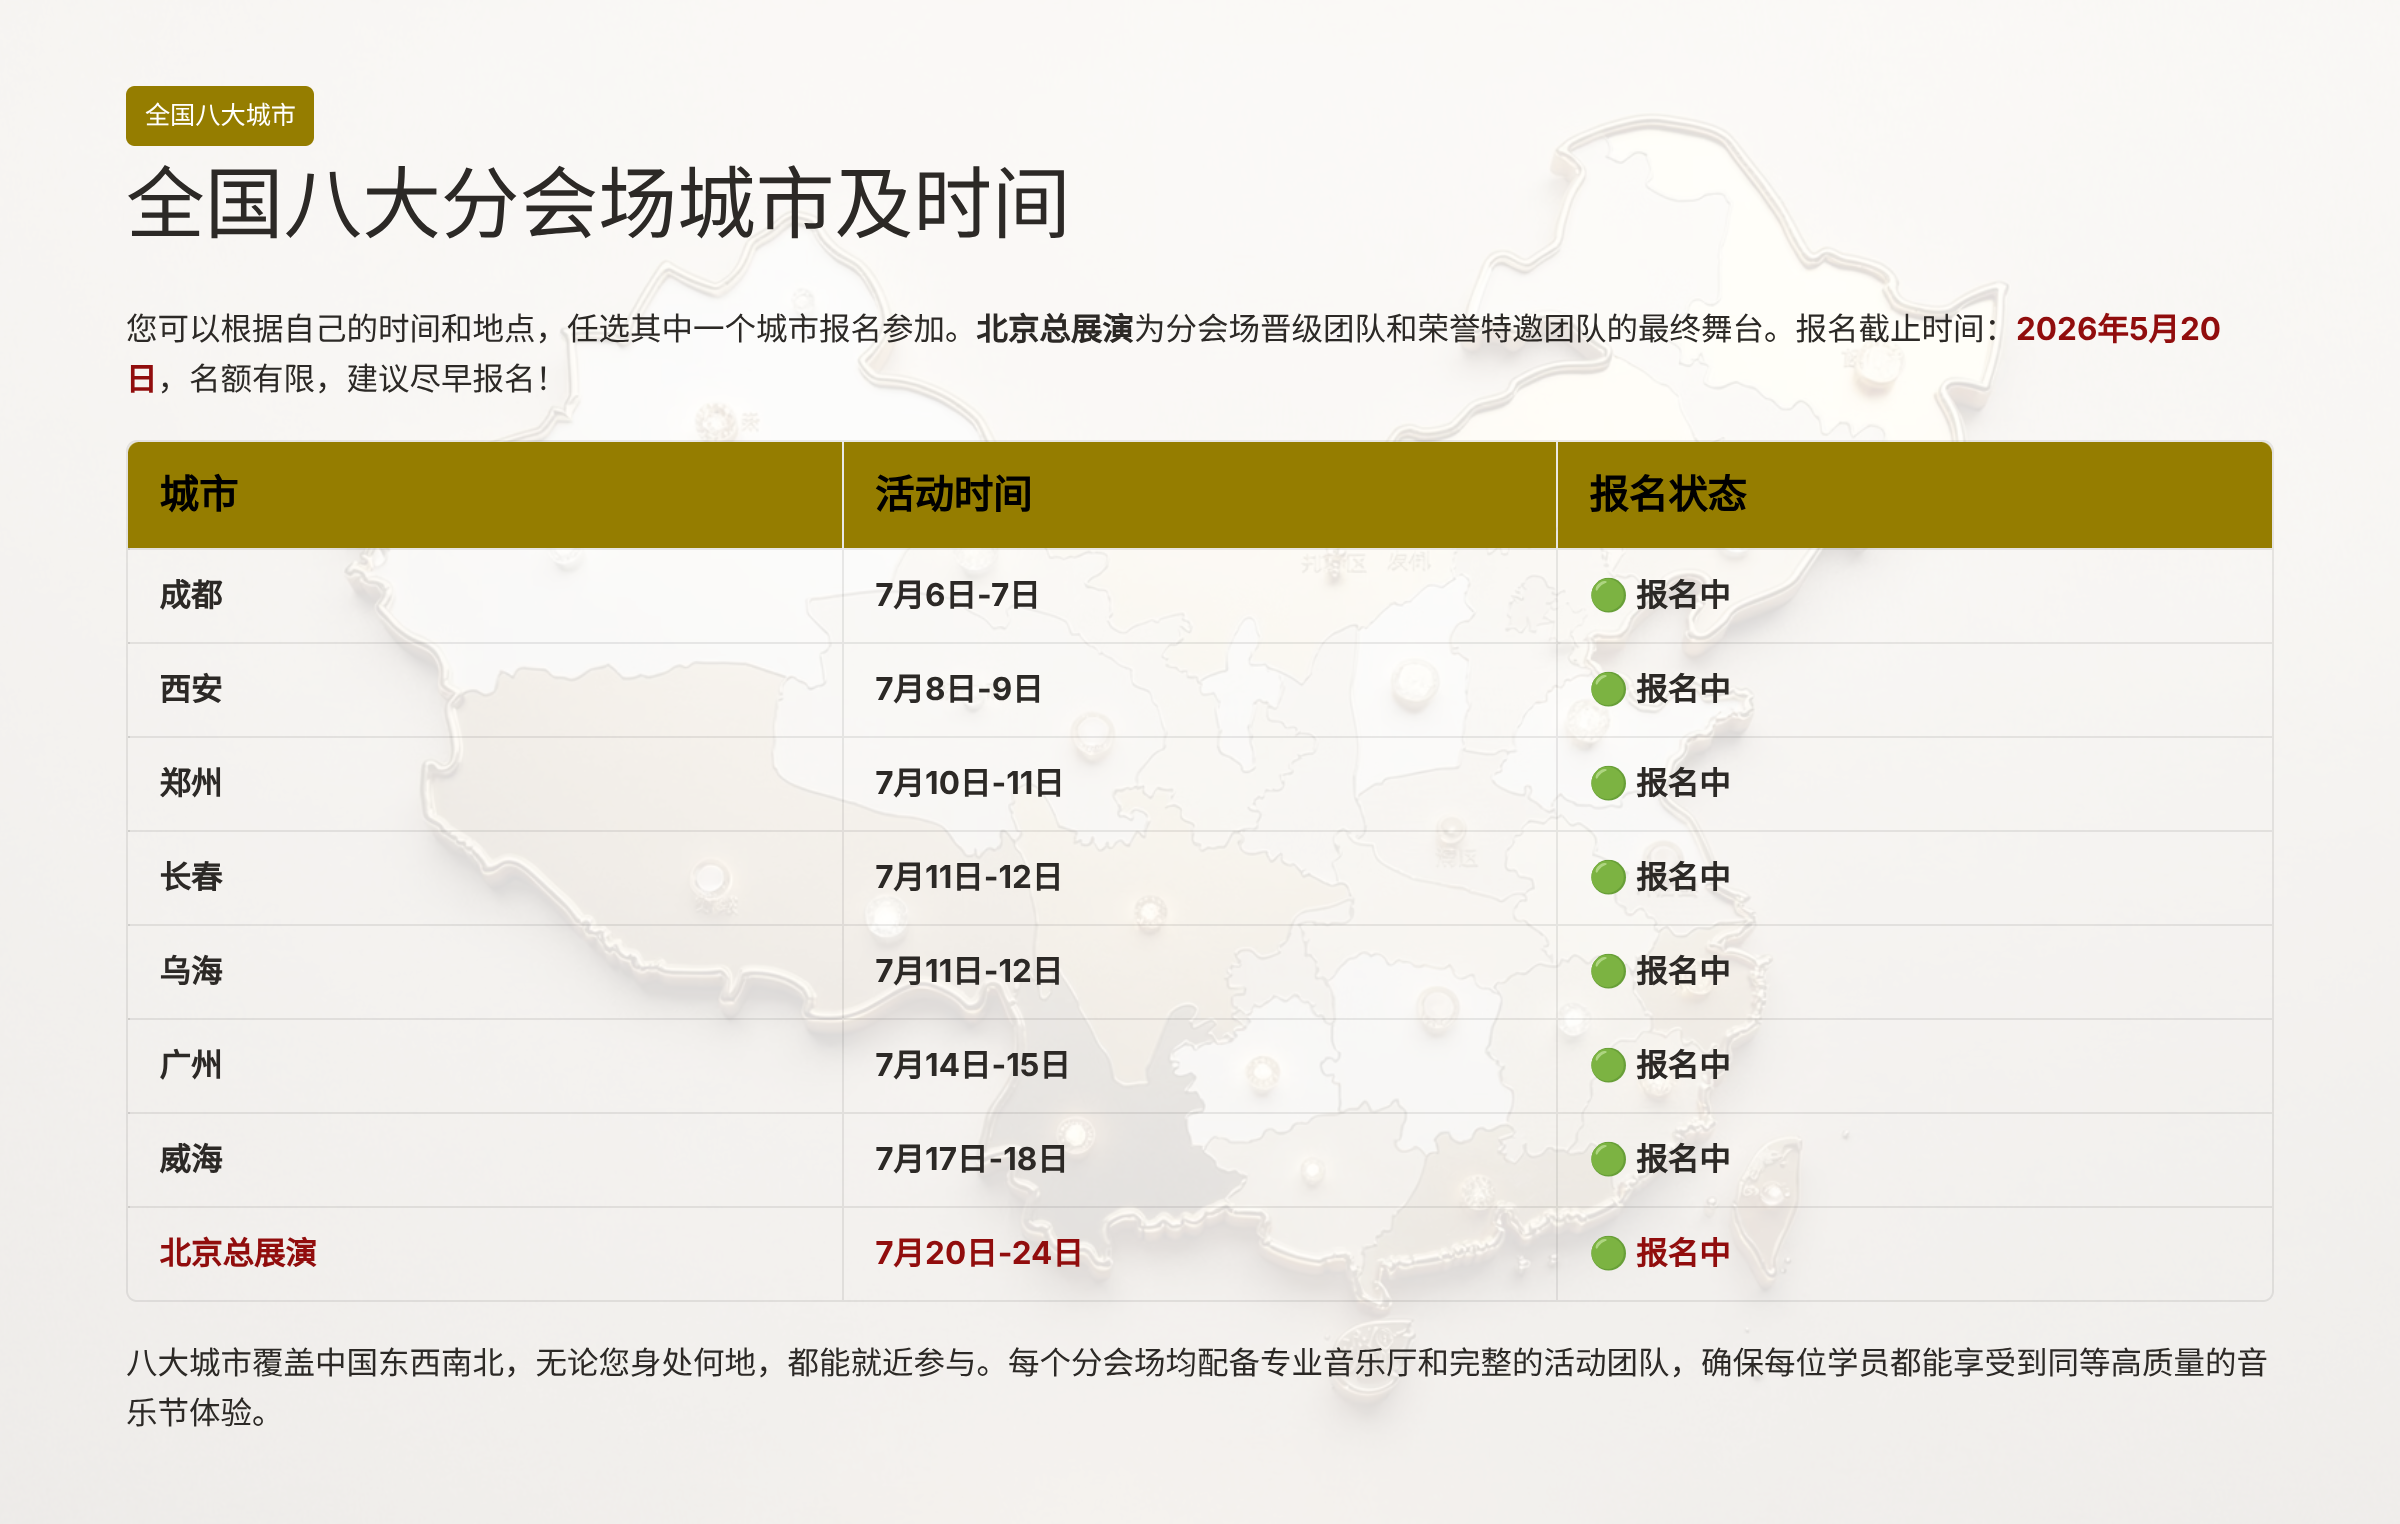2400x1524 pixels.
Task: Click the red deadline 2026年5月20 text
Action: (x=2117, y=329)
